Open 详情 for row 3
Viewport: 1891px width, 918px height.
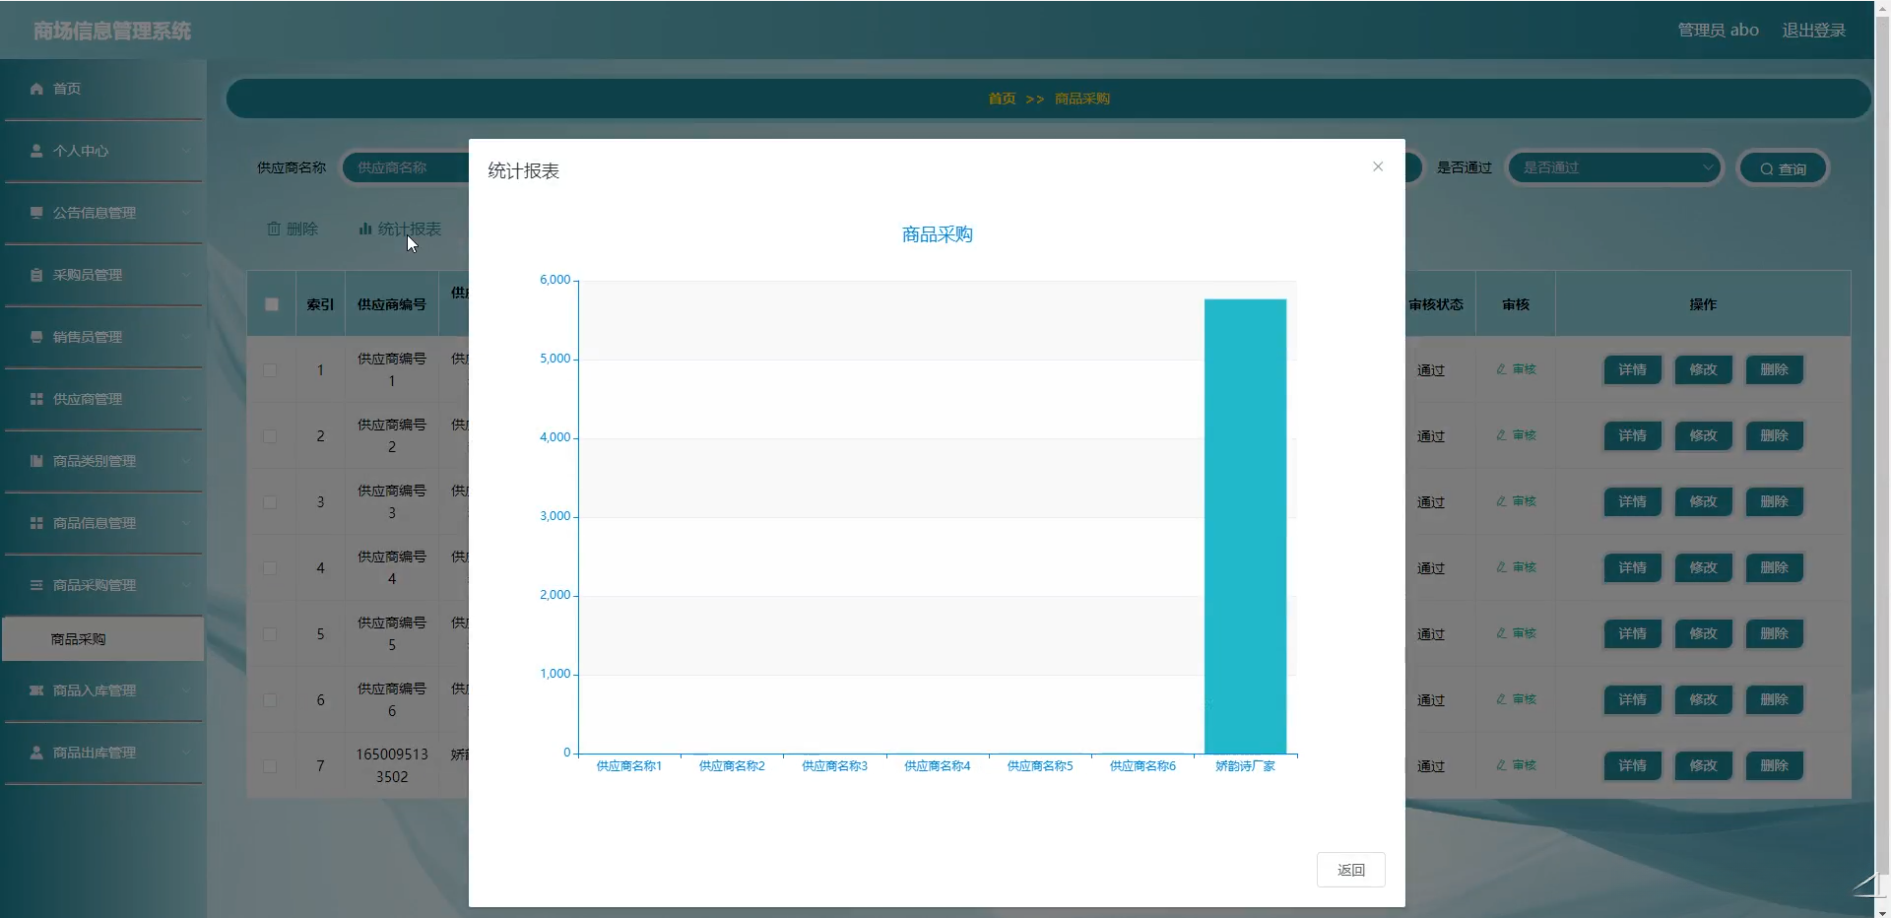point(1632,502)
